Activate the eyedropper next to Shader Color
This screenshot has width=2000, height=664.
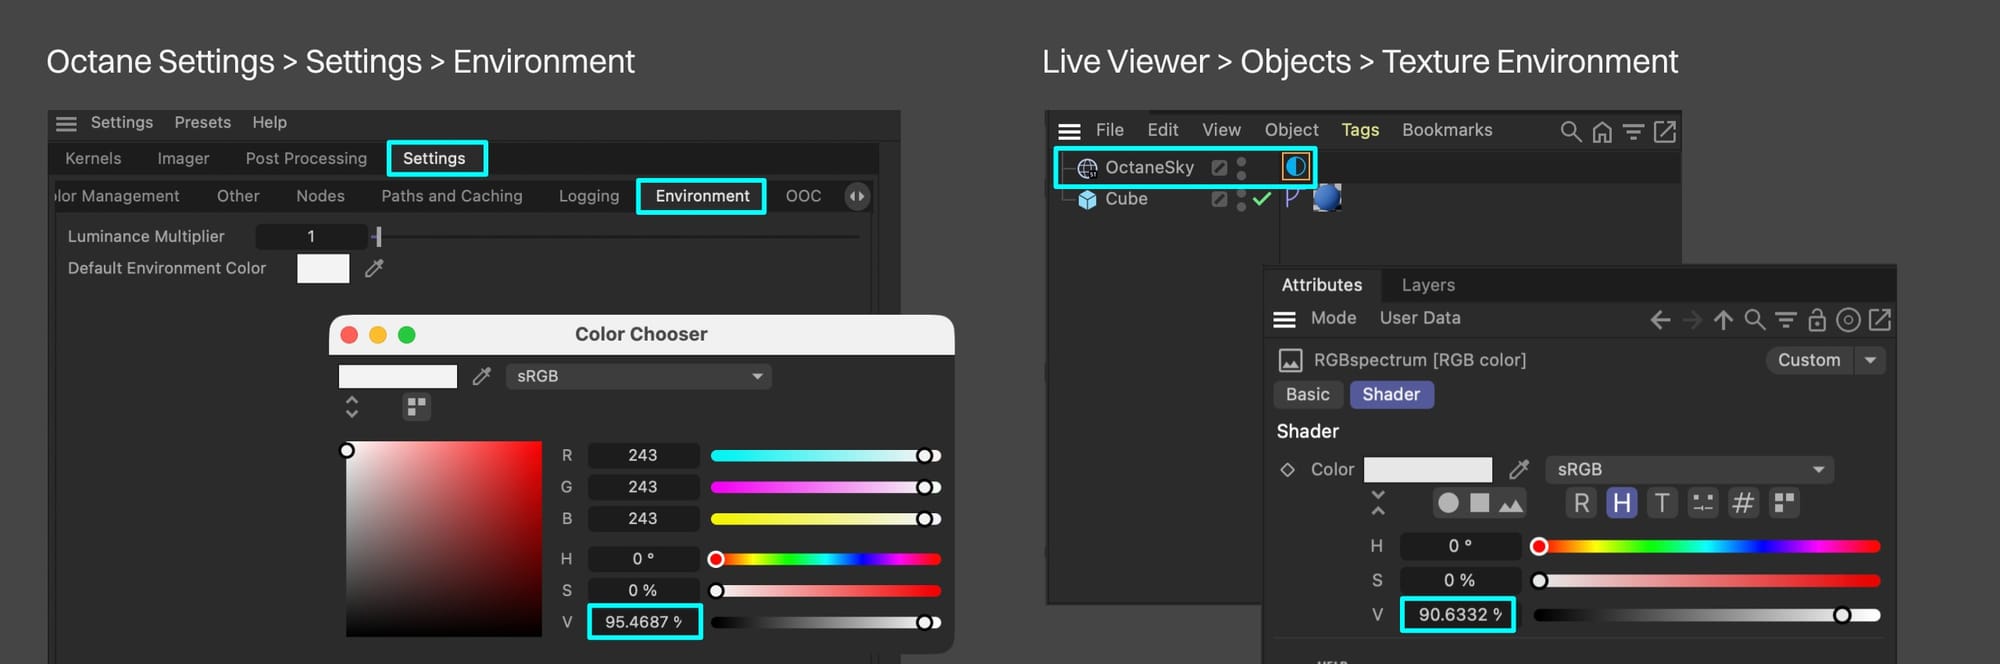click(x=1519, y=469)
